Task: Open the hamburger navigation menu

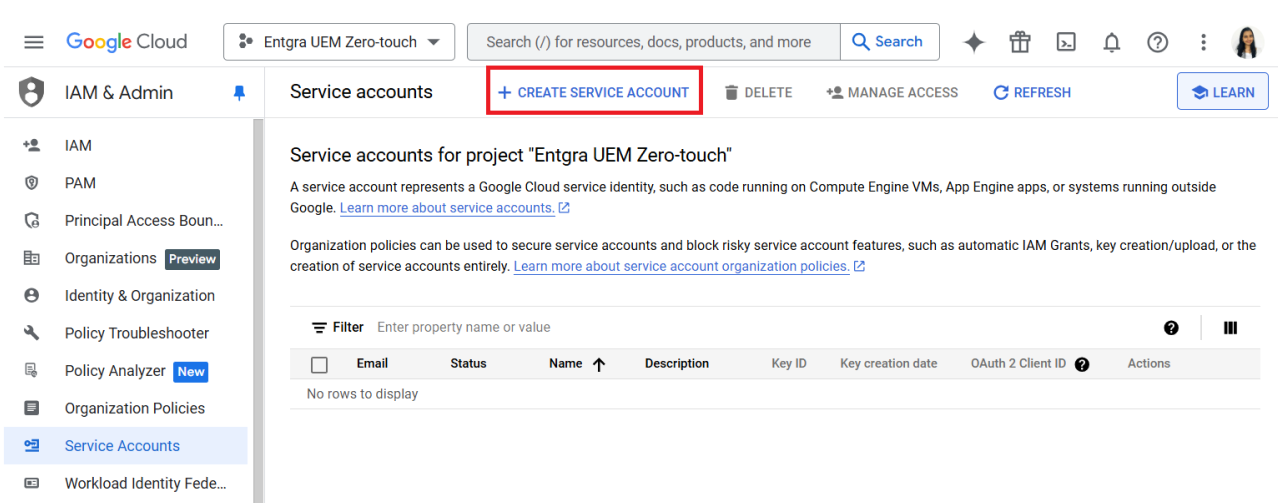Action: pos(34,42)
